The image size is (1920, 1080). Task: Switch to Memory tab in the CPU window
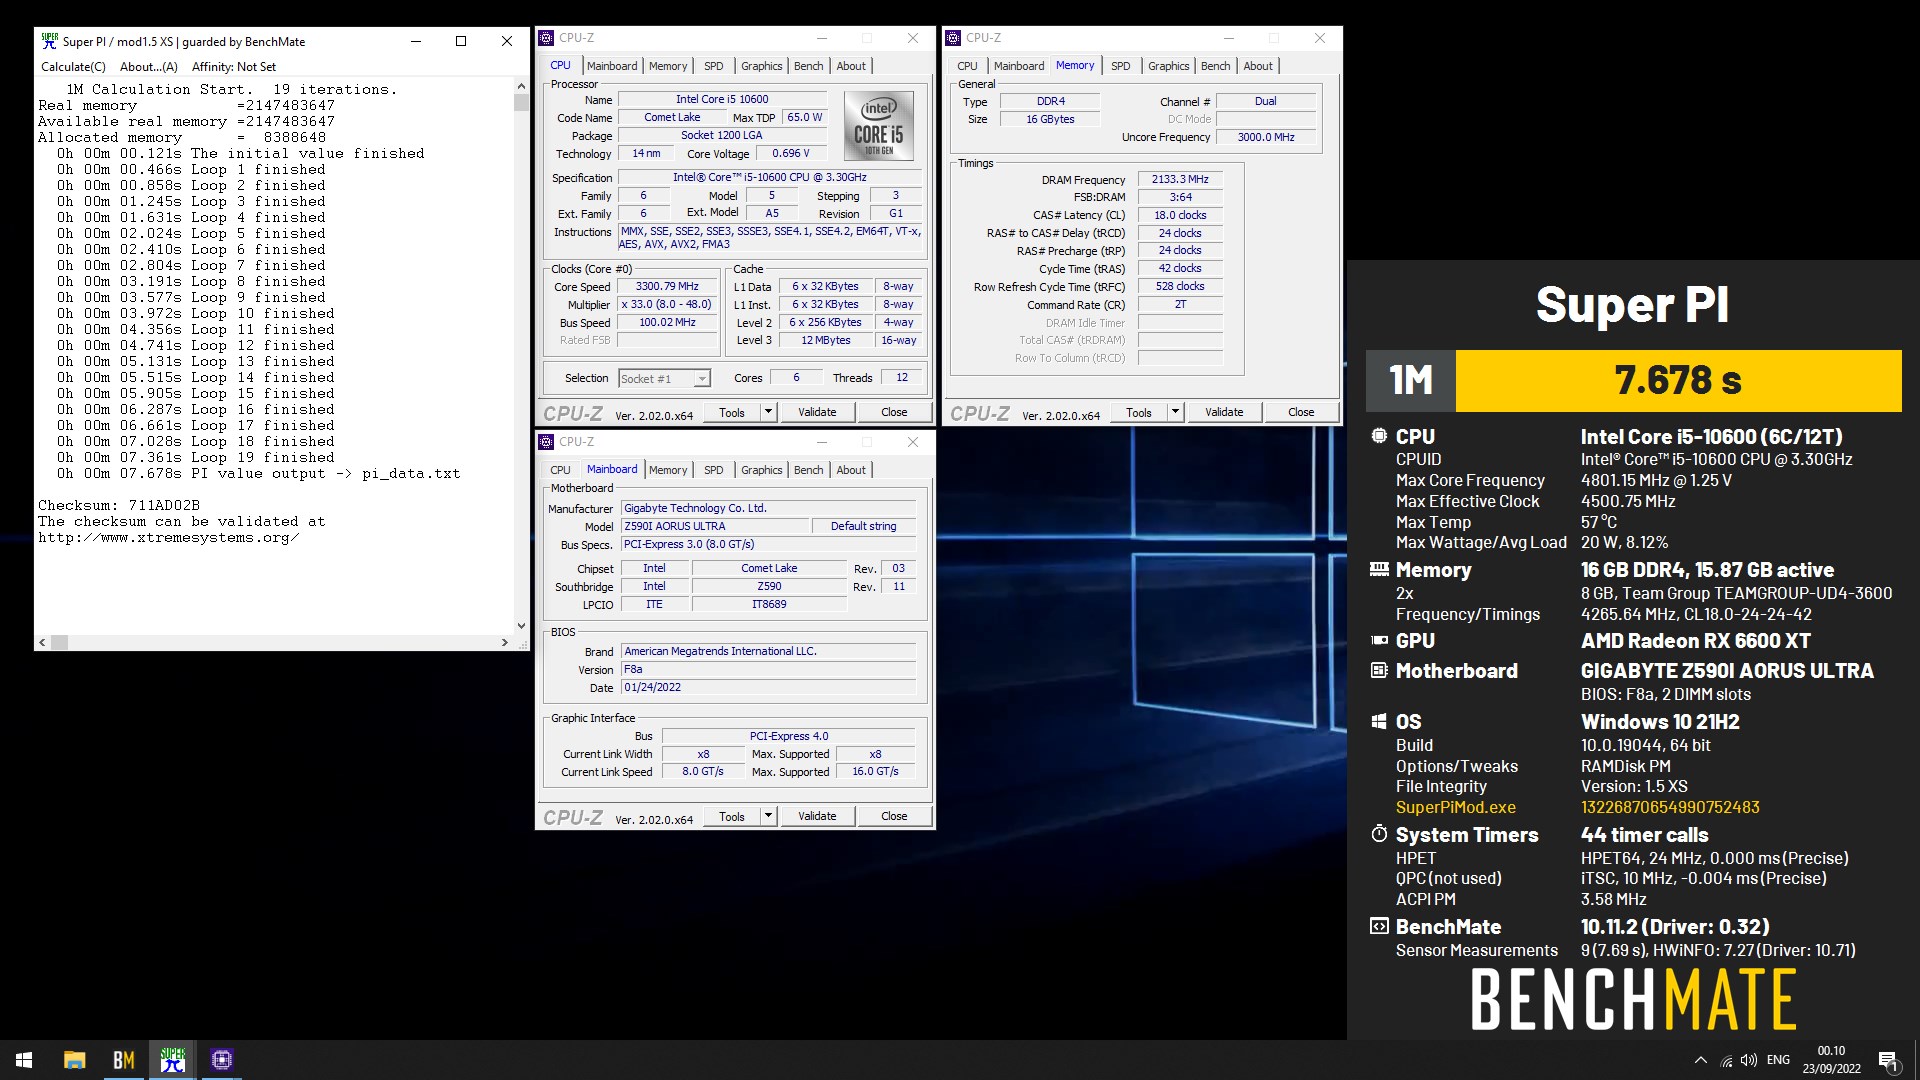[x=668, y=66]
